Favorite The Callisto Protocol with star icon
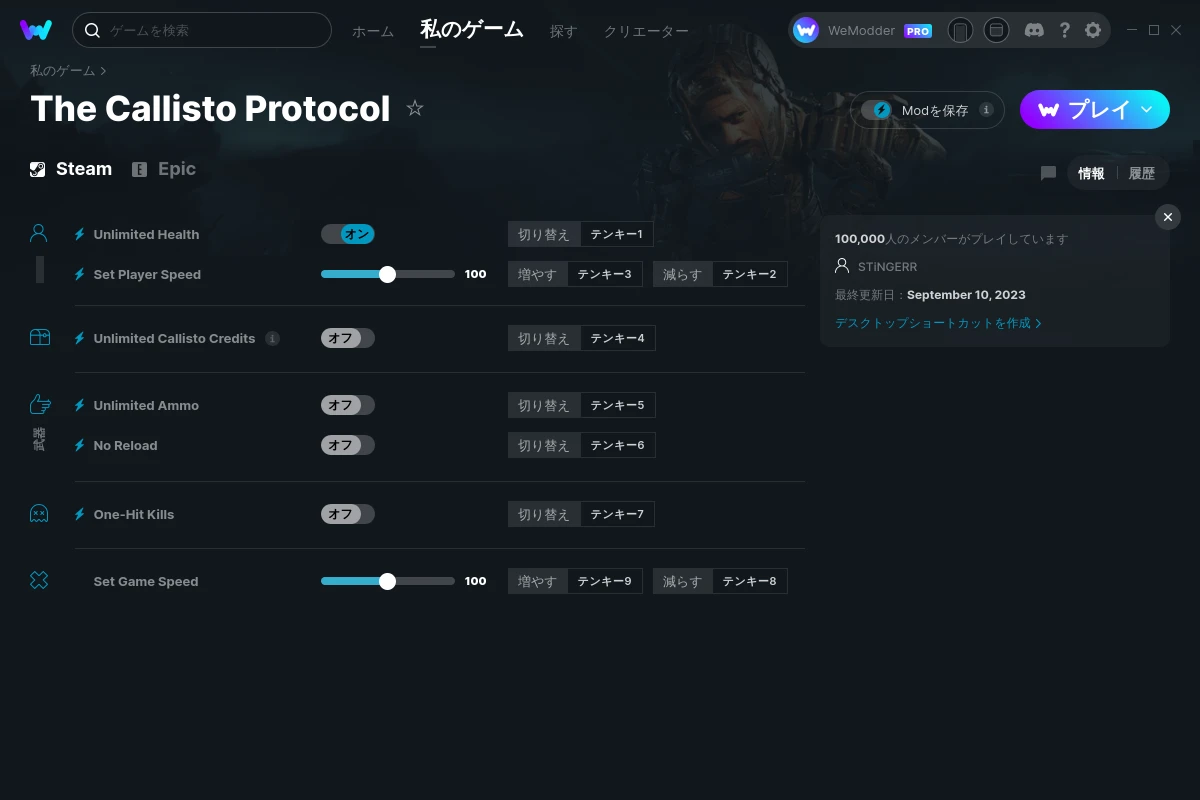 point(415,108)
